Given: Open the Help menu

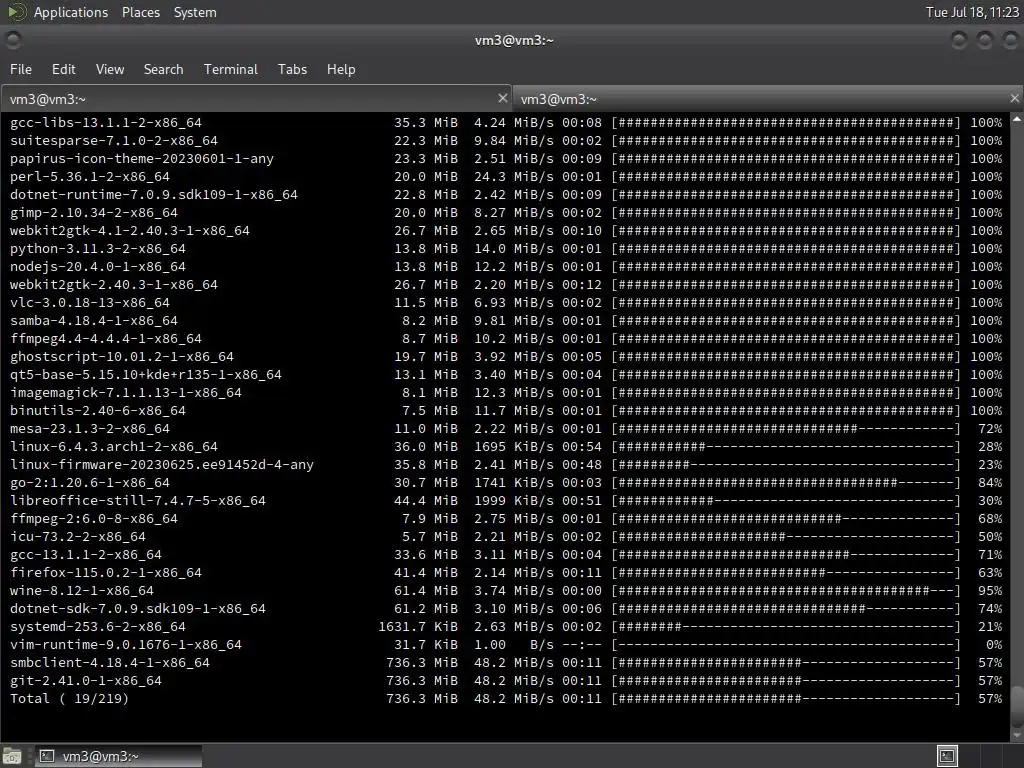Looking at the screenshot, I should coord(341,69).
